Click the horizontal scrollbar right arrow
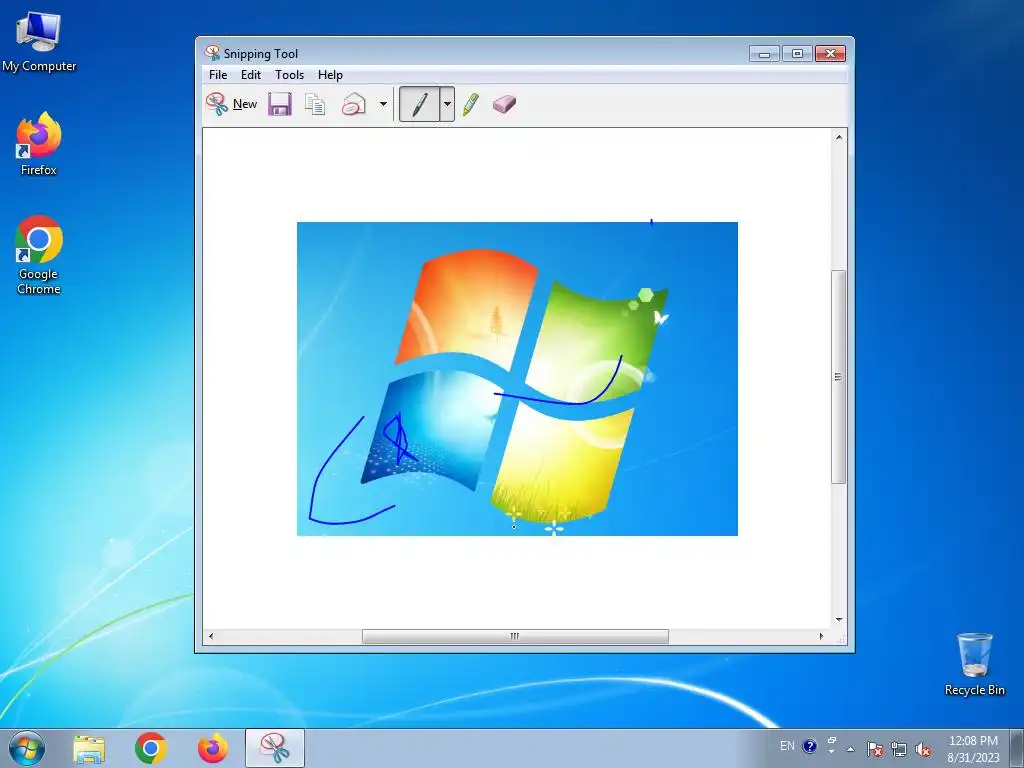 pos(822,636)
